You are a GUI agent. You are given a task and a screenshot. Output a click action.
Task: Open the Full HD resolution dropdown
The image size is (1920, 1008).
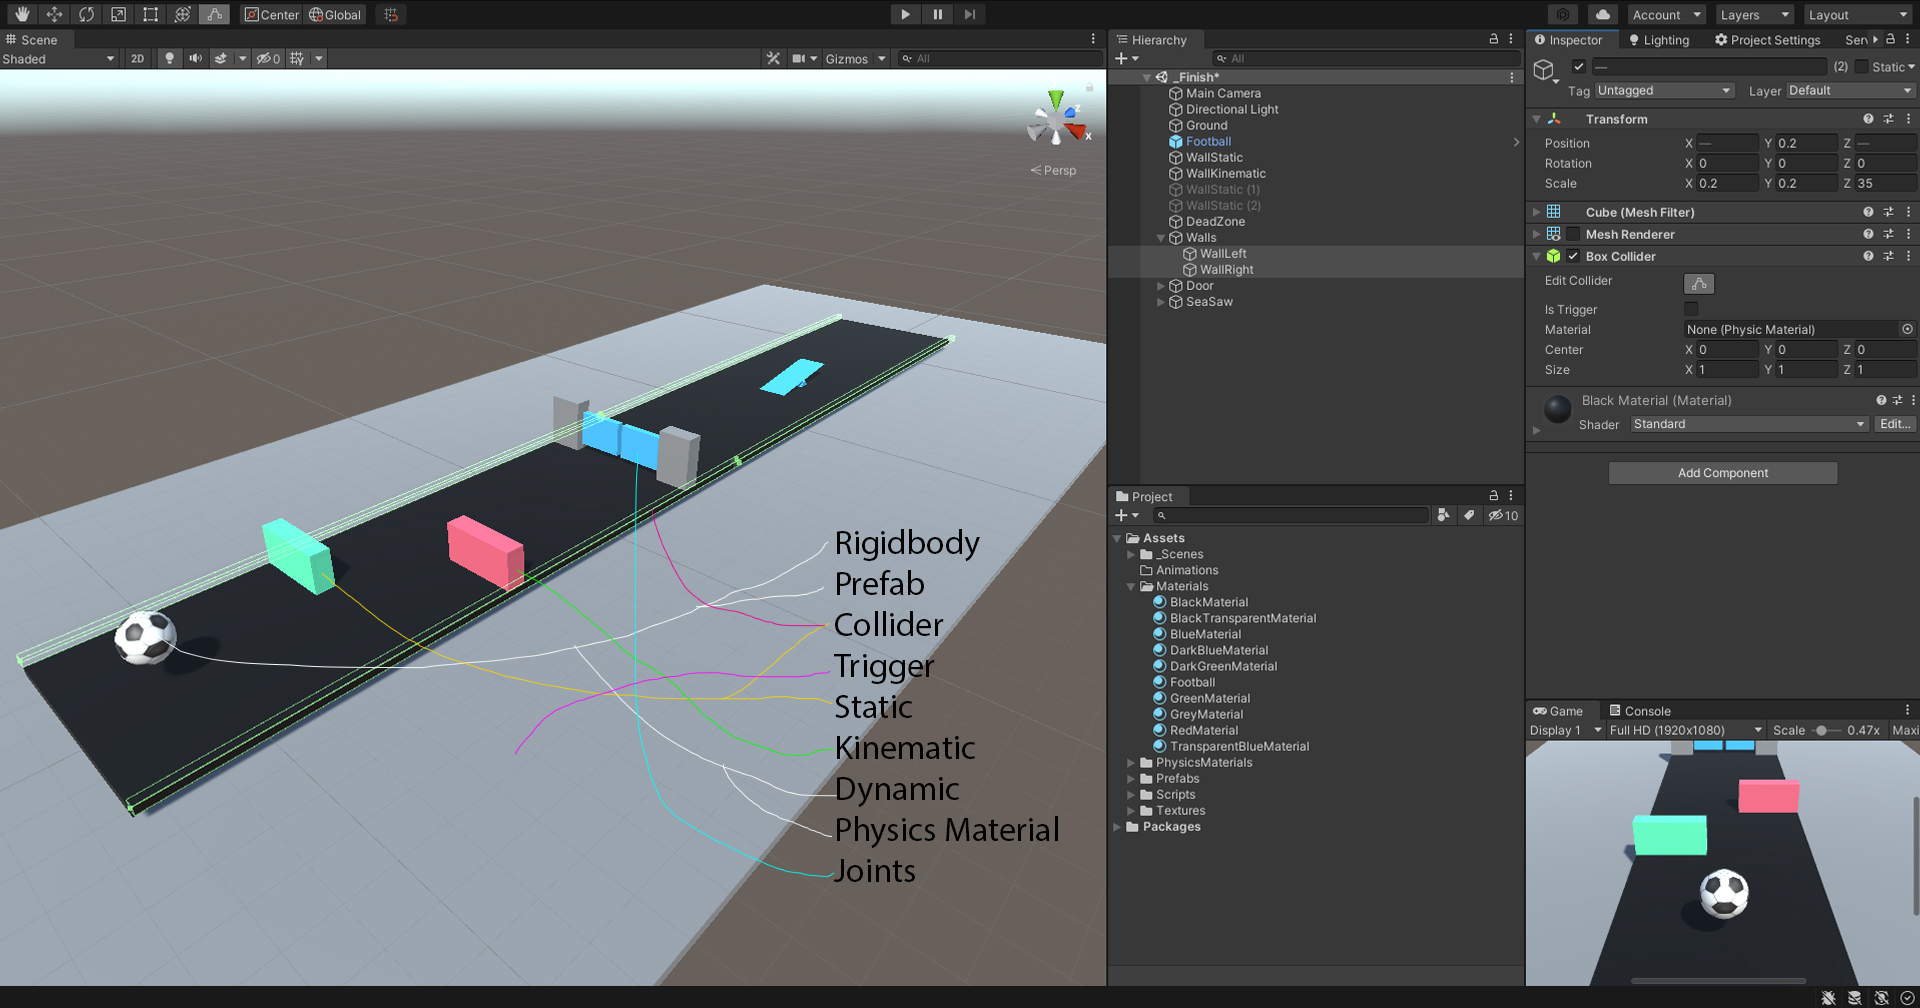point(1686,730)
